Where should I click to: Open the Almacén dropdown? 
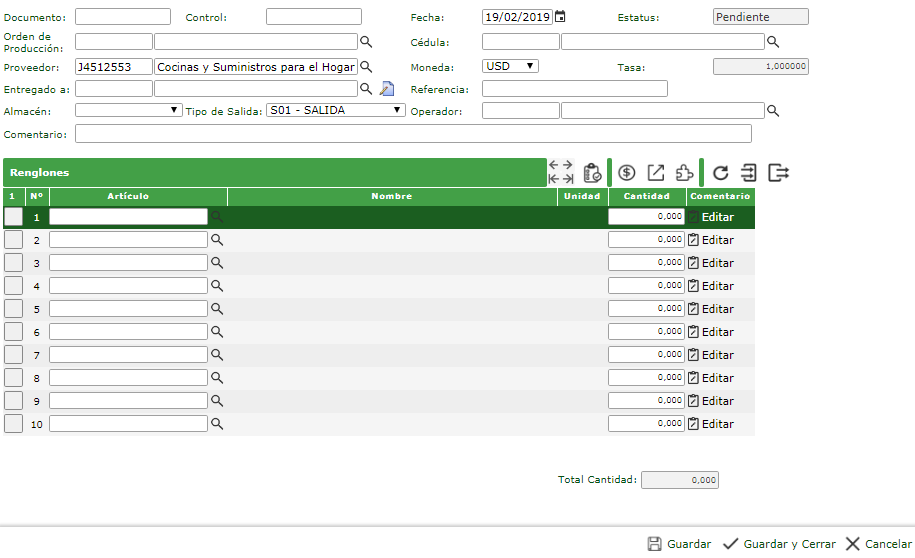[128, 110]
